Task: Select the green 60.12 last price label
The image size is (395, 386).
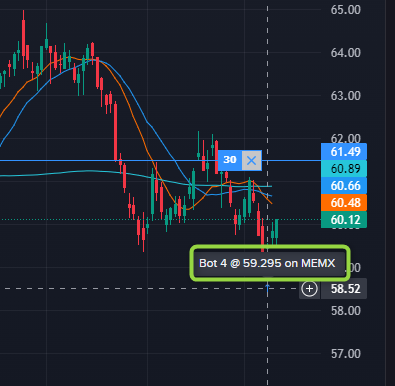Action: 344,220
